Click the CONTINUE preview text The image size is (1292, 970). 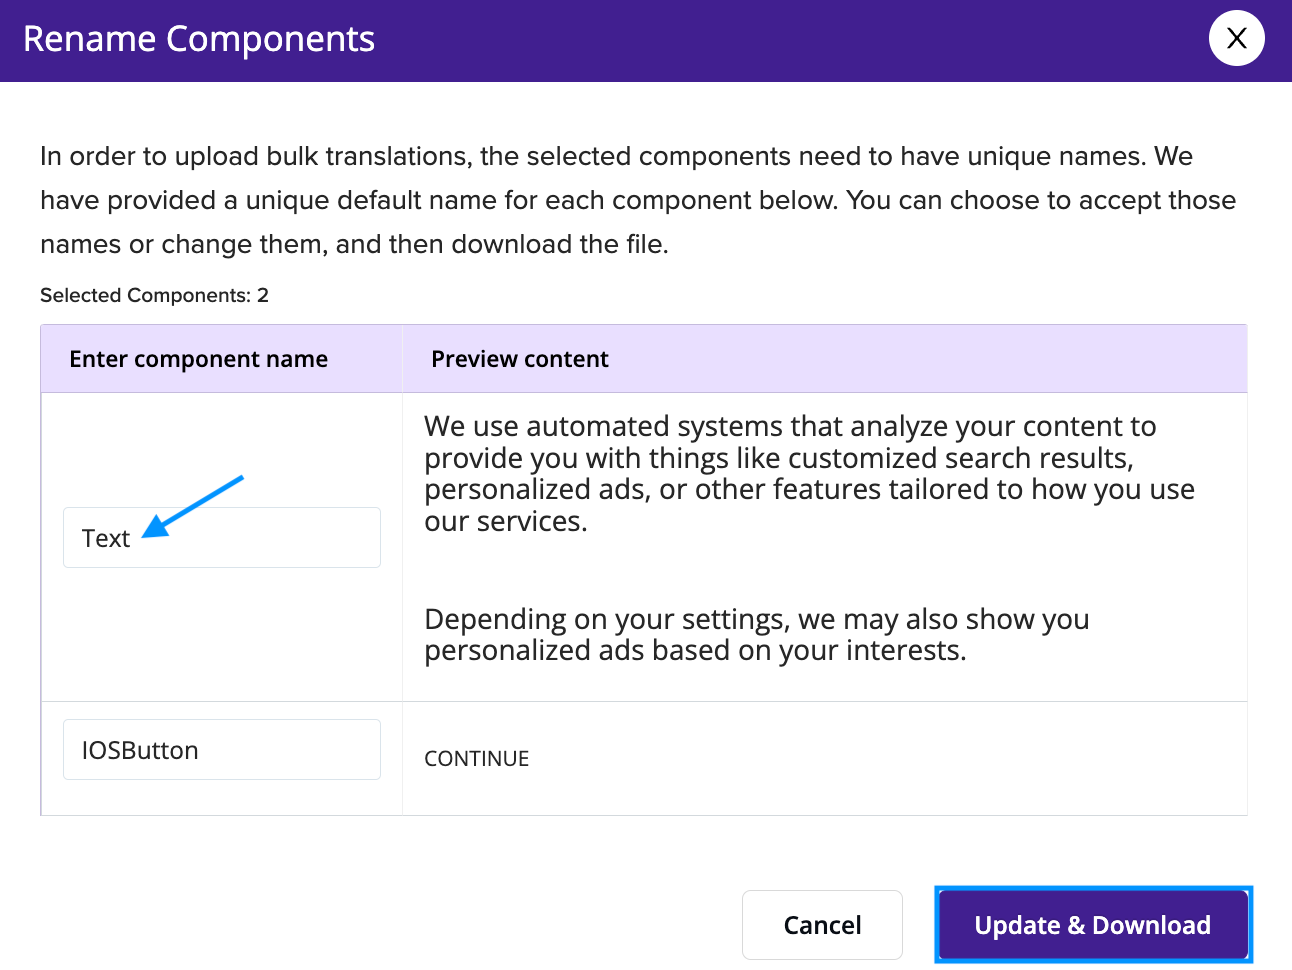[x=477, y=758]
